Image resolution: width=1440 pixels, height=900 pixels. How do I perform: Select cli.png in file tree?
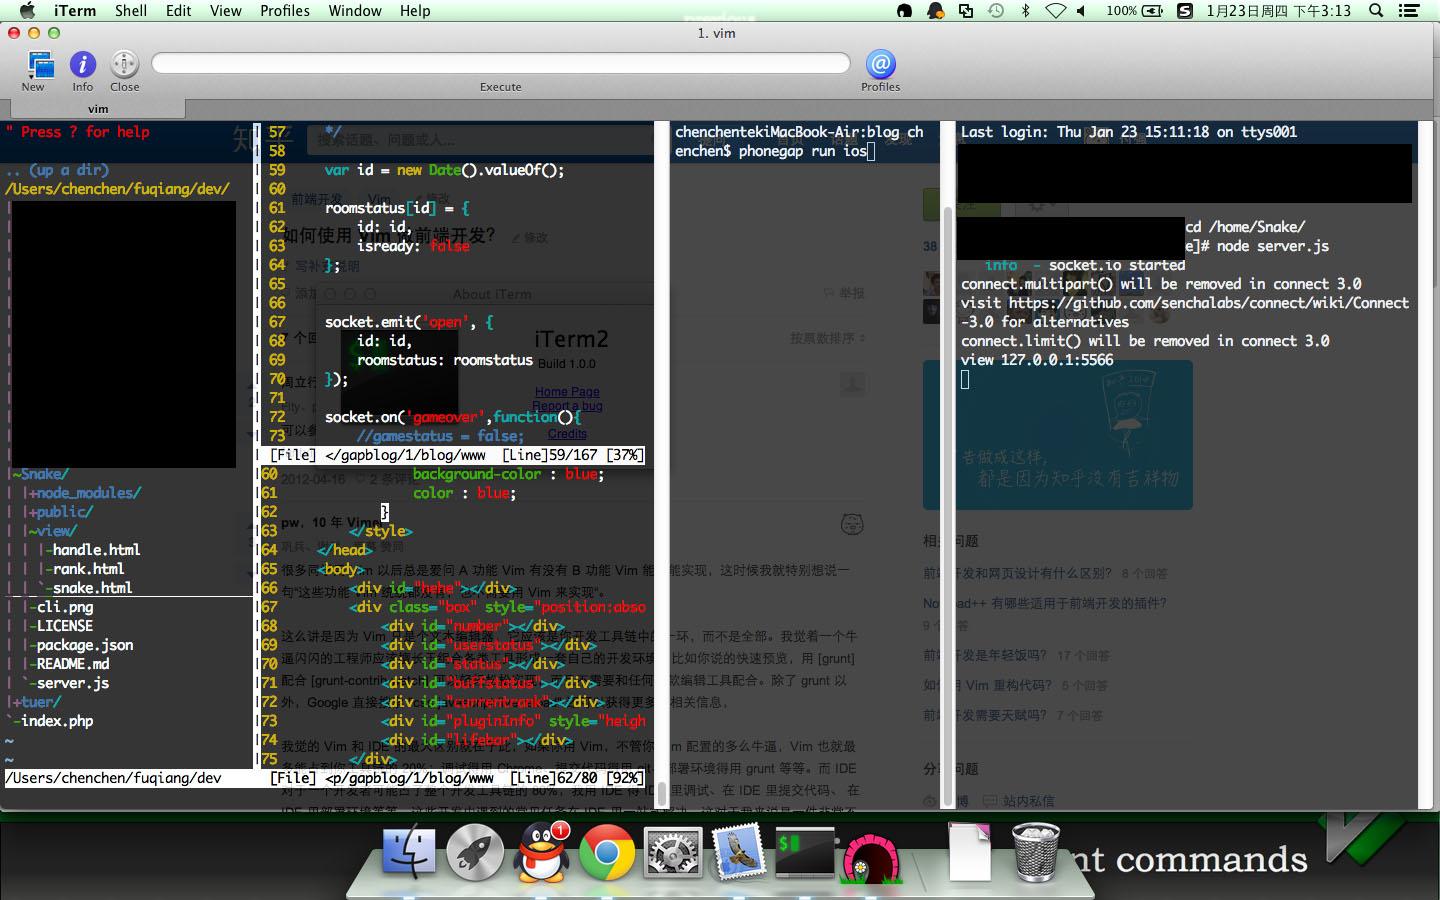[65, 607]
